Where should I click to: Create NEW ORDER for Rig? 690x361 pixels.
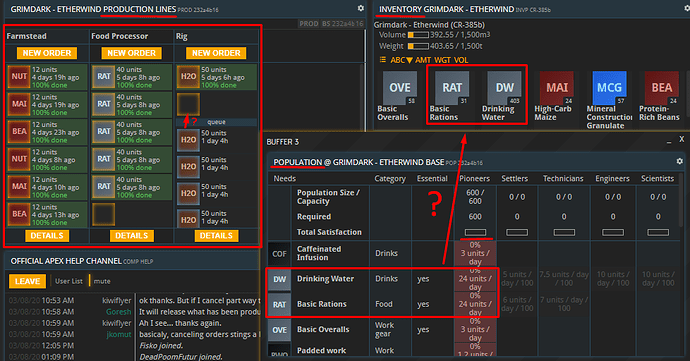point(216,53)
